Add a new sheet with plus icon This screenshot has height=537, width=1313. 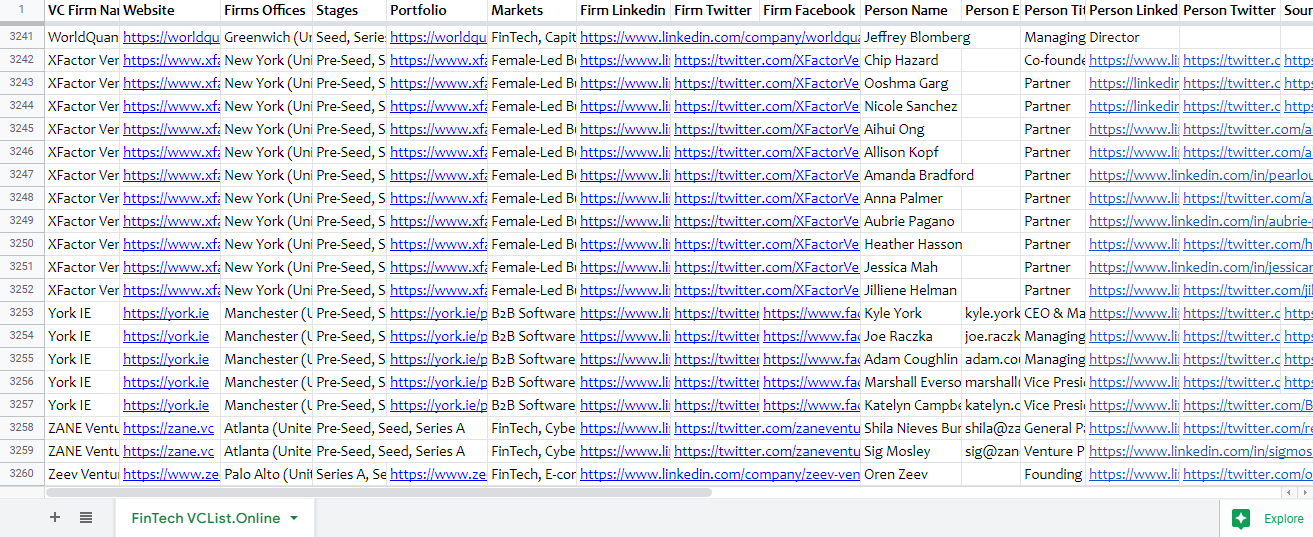tap(55, 517)
